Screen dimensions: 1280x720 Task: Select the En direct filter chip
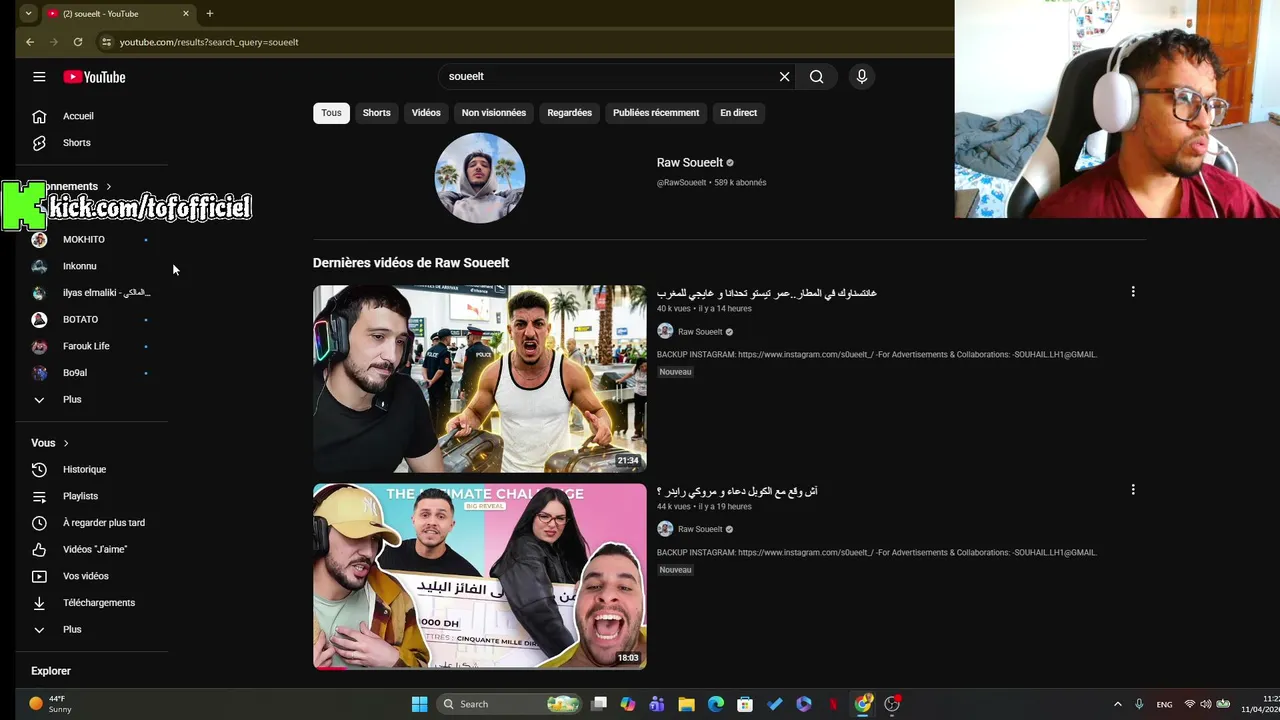(x=739, y=113)
